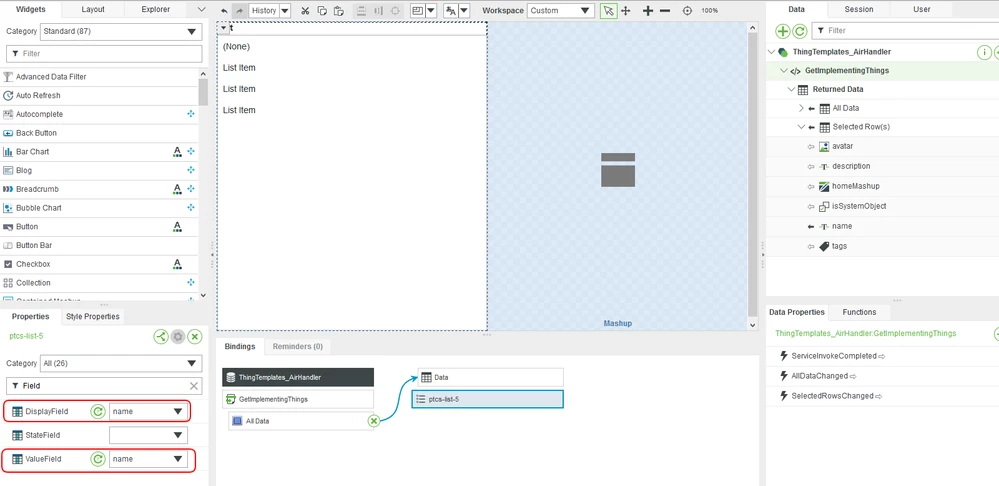999x486 pixels.
Task: Select the pointer selection tool
Action: (x=609, y=11)
